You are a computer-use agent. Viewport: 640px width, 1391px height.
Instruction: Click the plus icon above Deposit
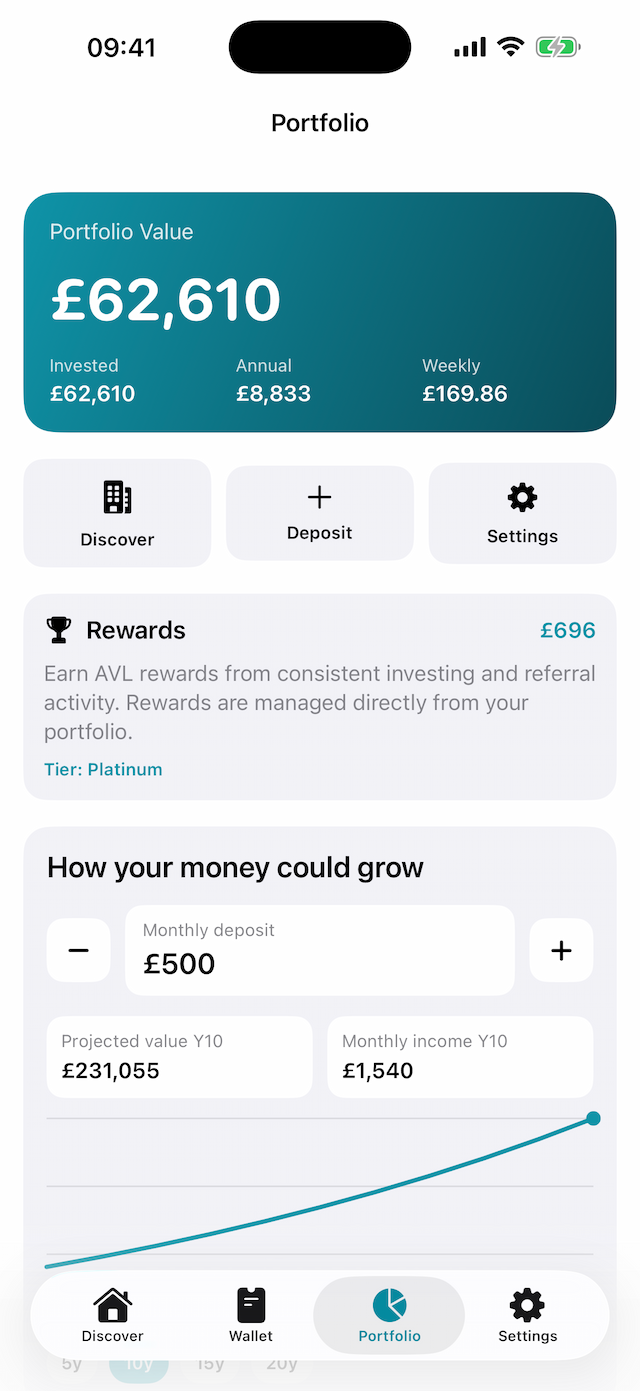(319, 497)
